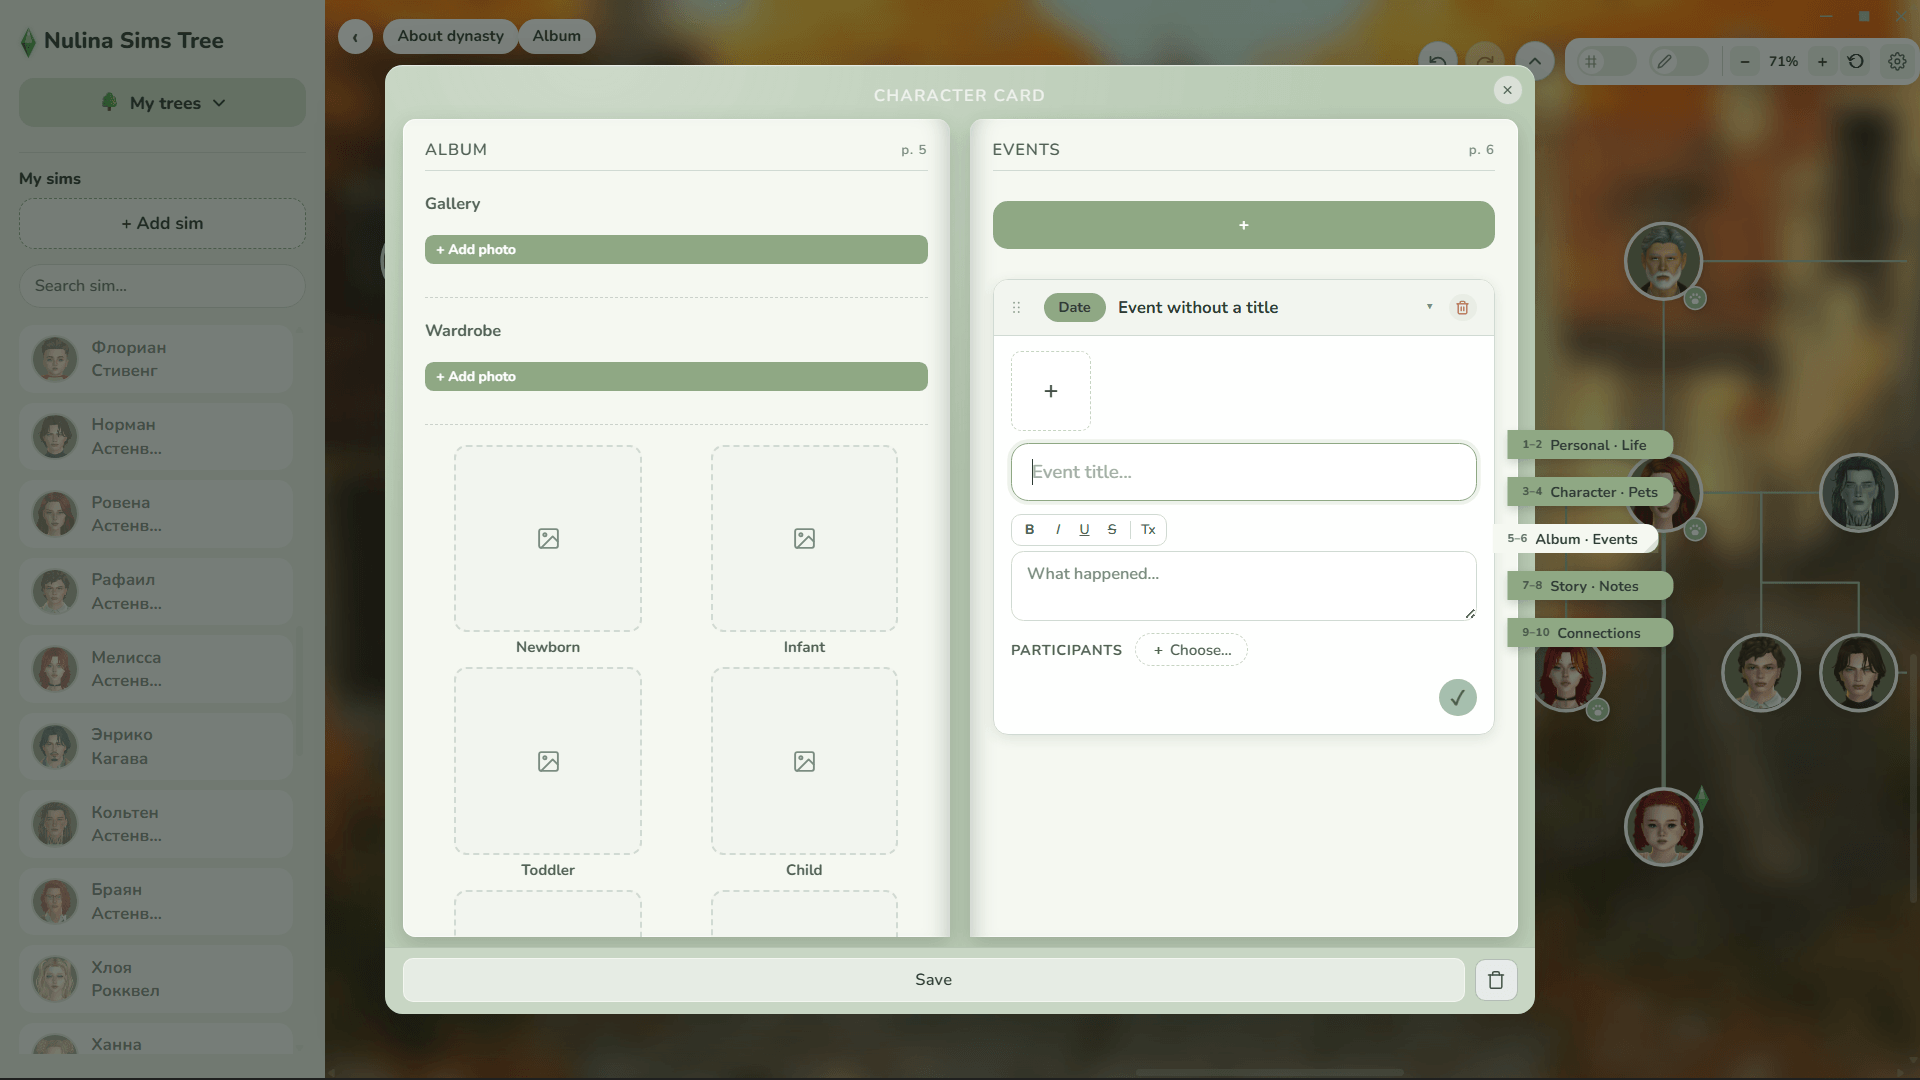Image resolution: width=1920 pixels, height=1080 pixels.
Task: Reset the zoom level
Action: pyautogui.click(x=1856, y=61)
